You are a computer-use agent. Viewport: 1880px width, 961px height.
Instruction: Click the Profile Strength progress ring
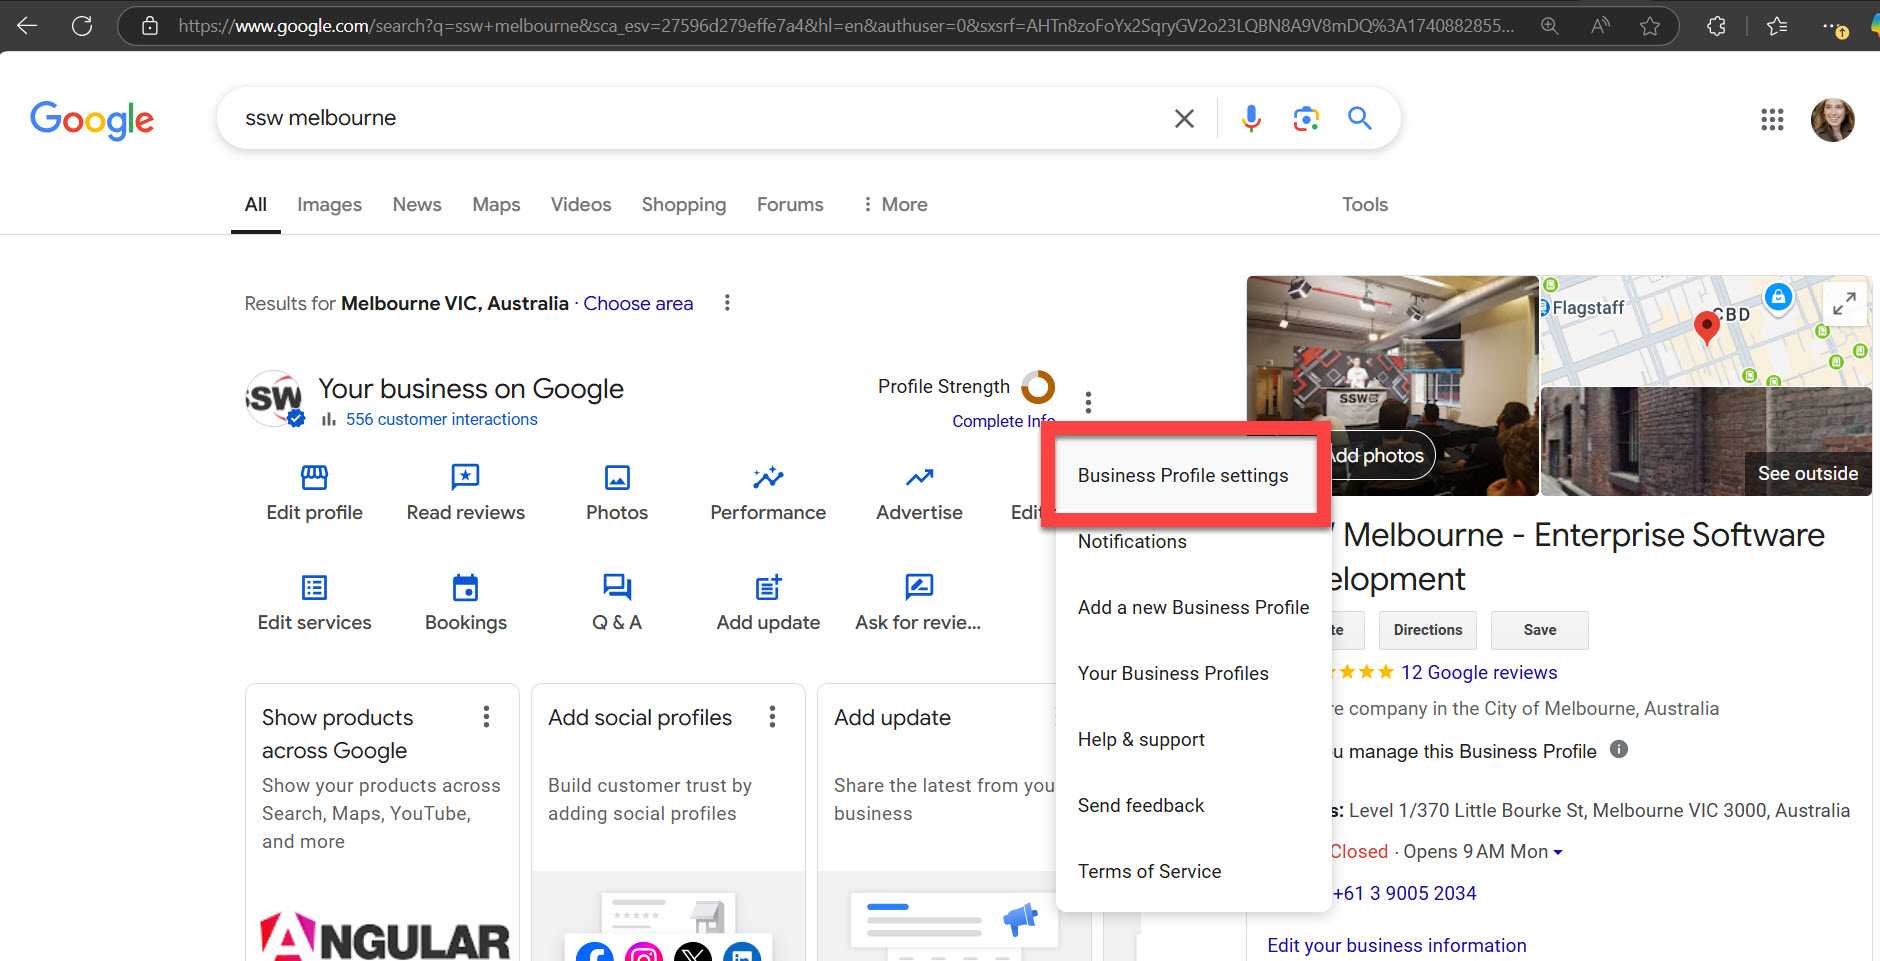click(x=1037, y=386)
